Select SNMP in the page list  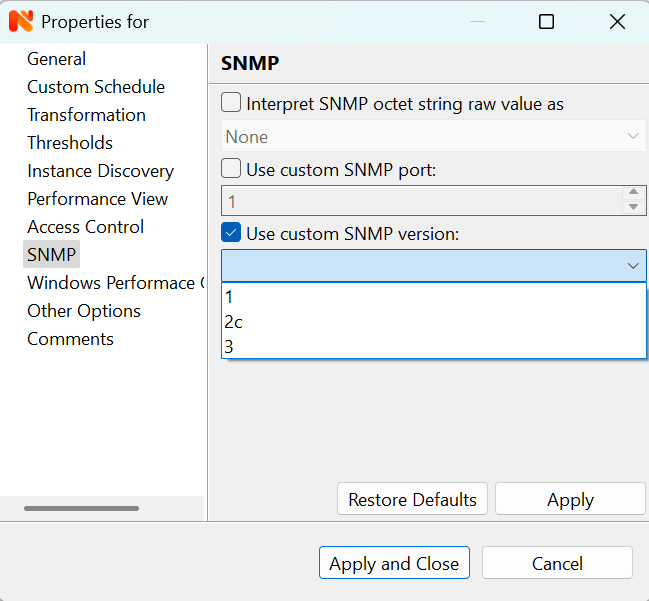click(51, 255)
